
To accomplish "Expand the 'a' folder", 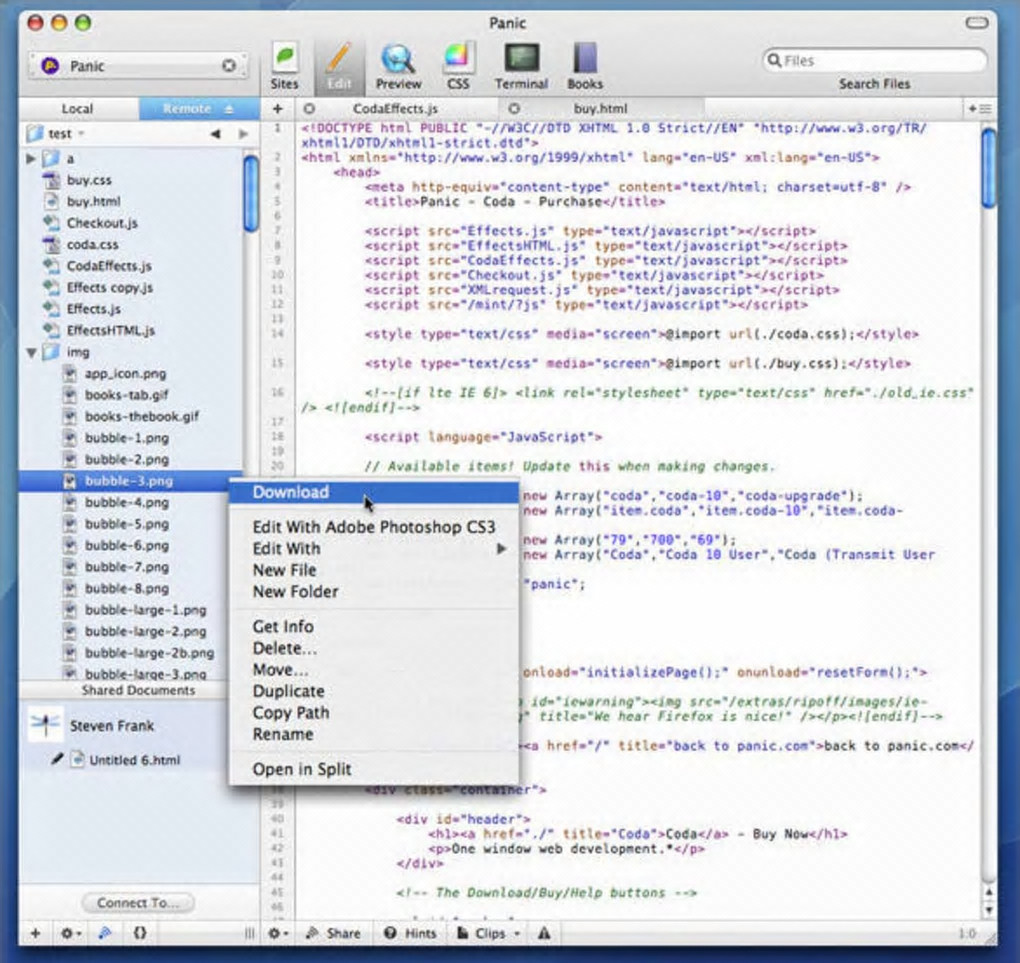I will [32, 159].
